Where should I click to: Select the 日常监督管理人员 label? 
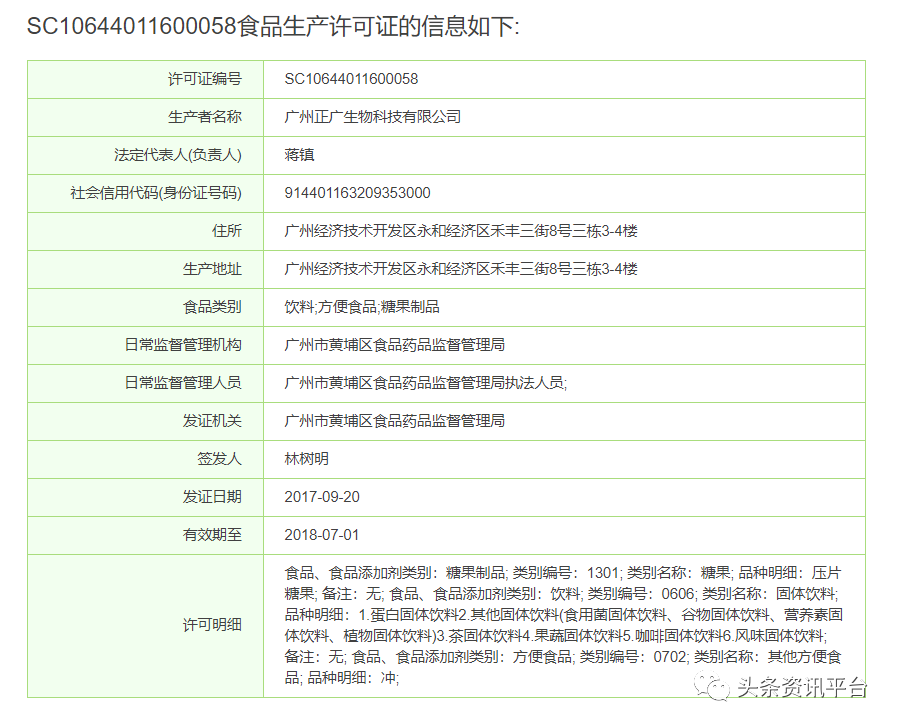point(183,383)
